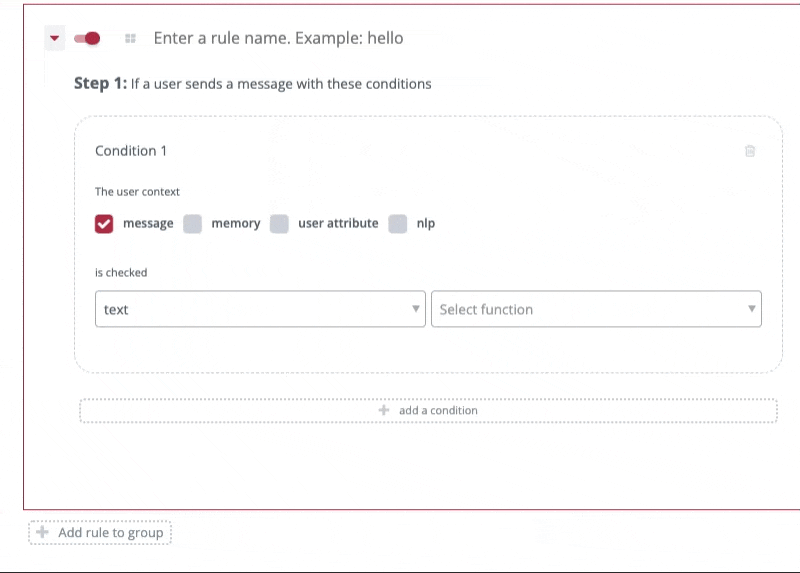
Task: Open the text dropdown
Action: click(250, 309)
